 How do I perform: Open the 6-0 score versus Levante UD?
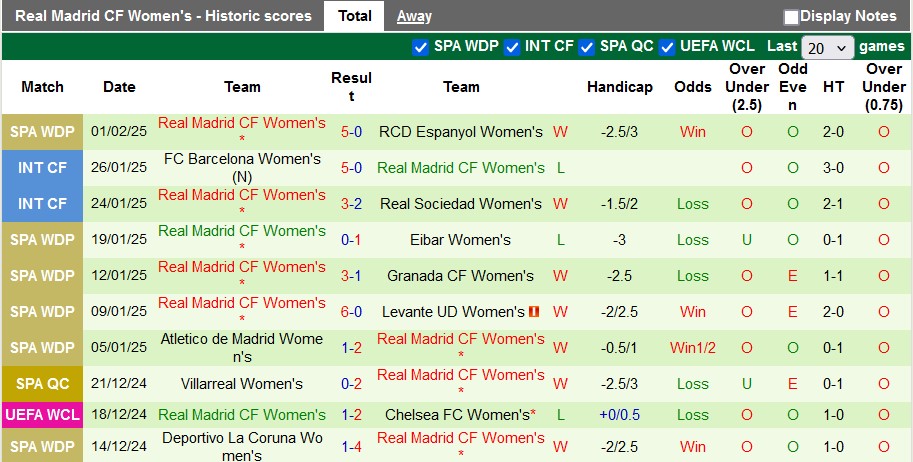point(351,312)
